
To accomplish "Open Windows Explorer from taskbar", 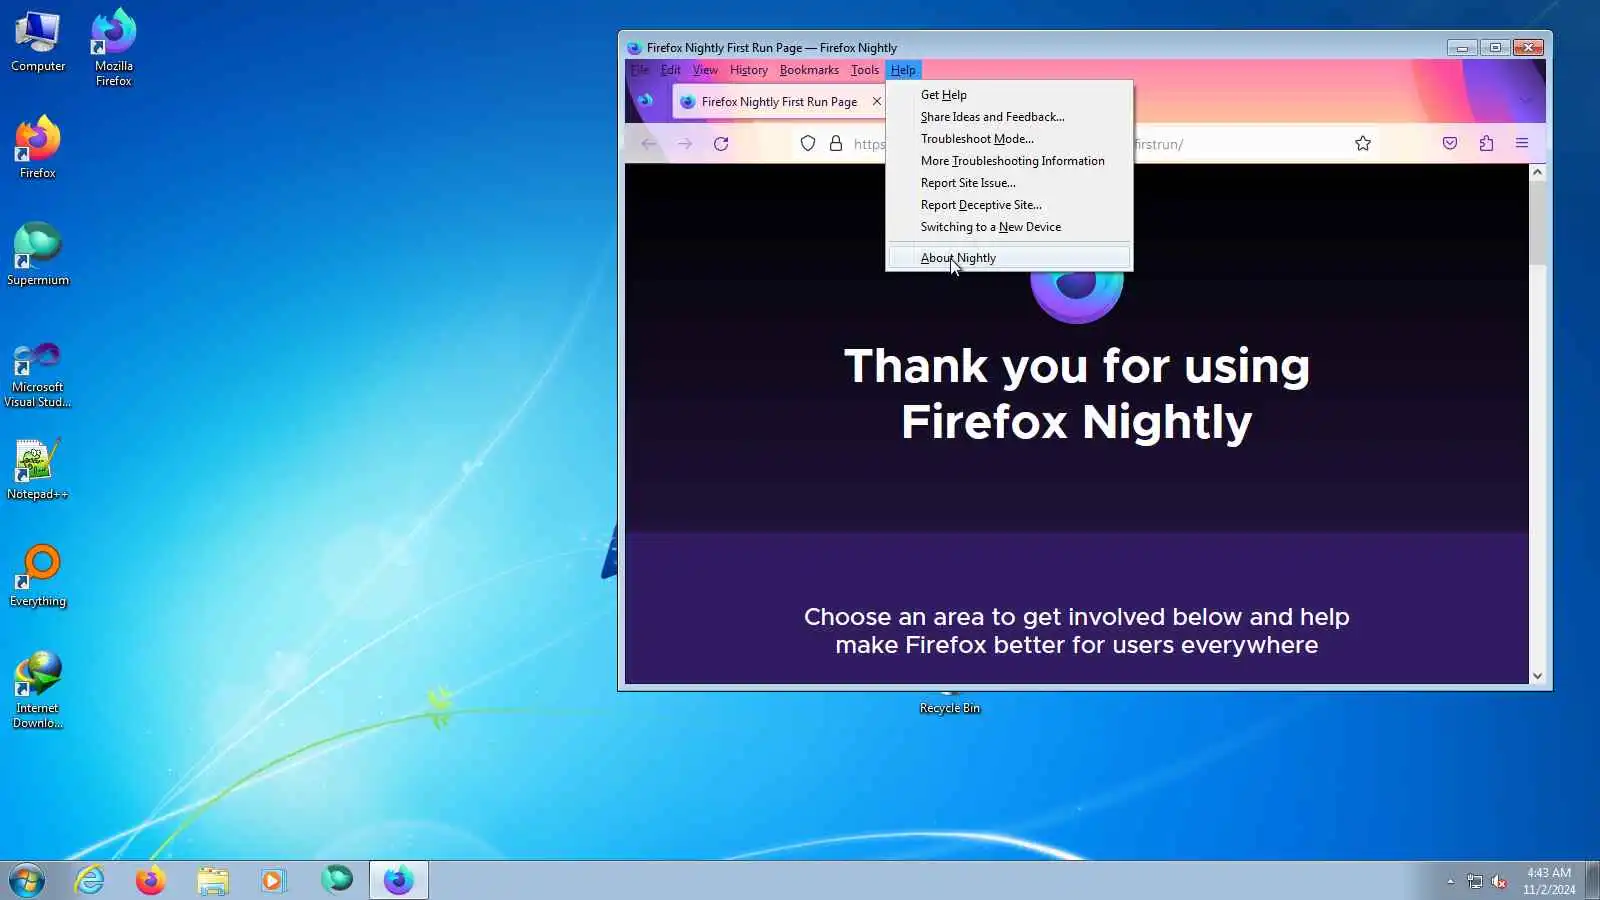I will tap(212, 881).
